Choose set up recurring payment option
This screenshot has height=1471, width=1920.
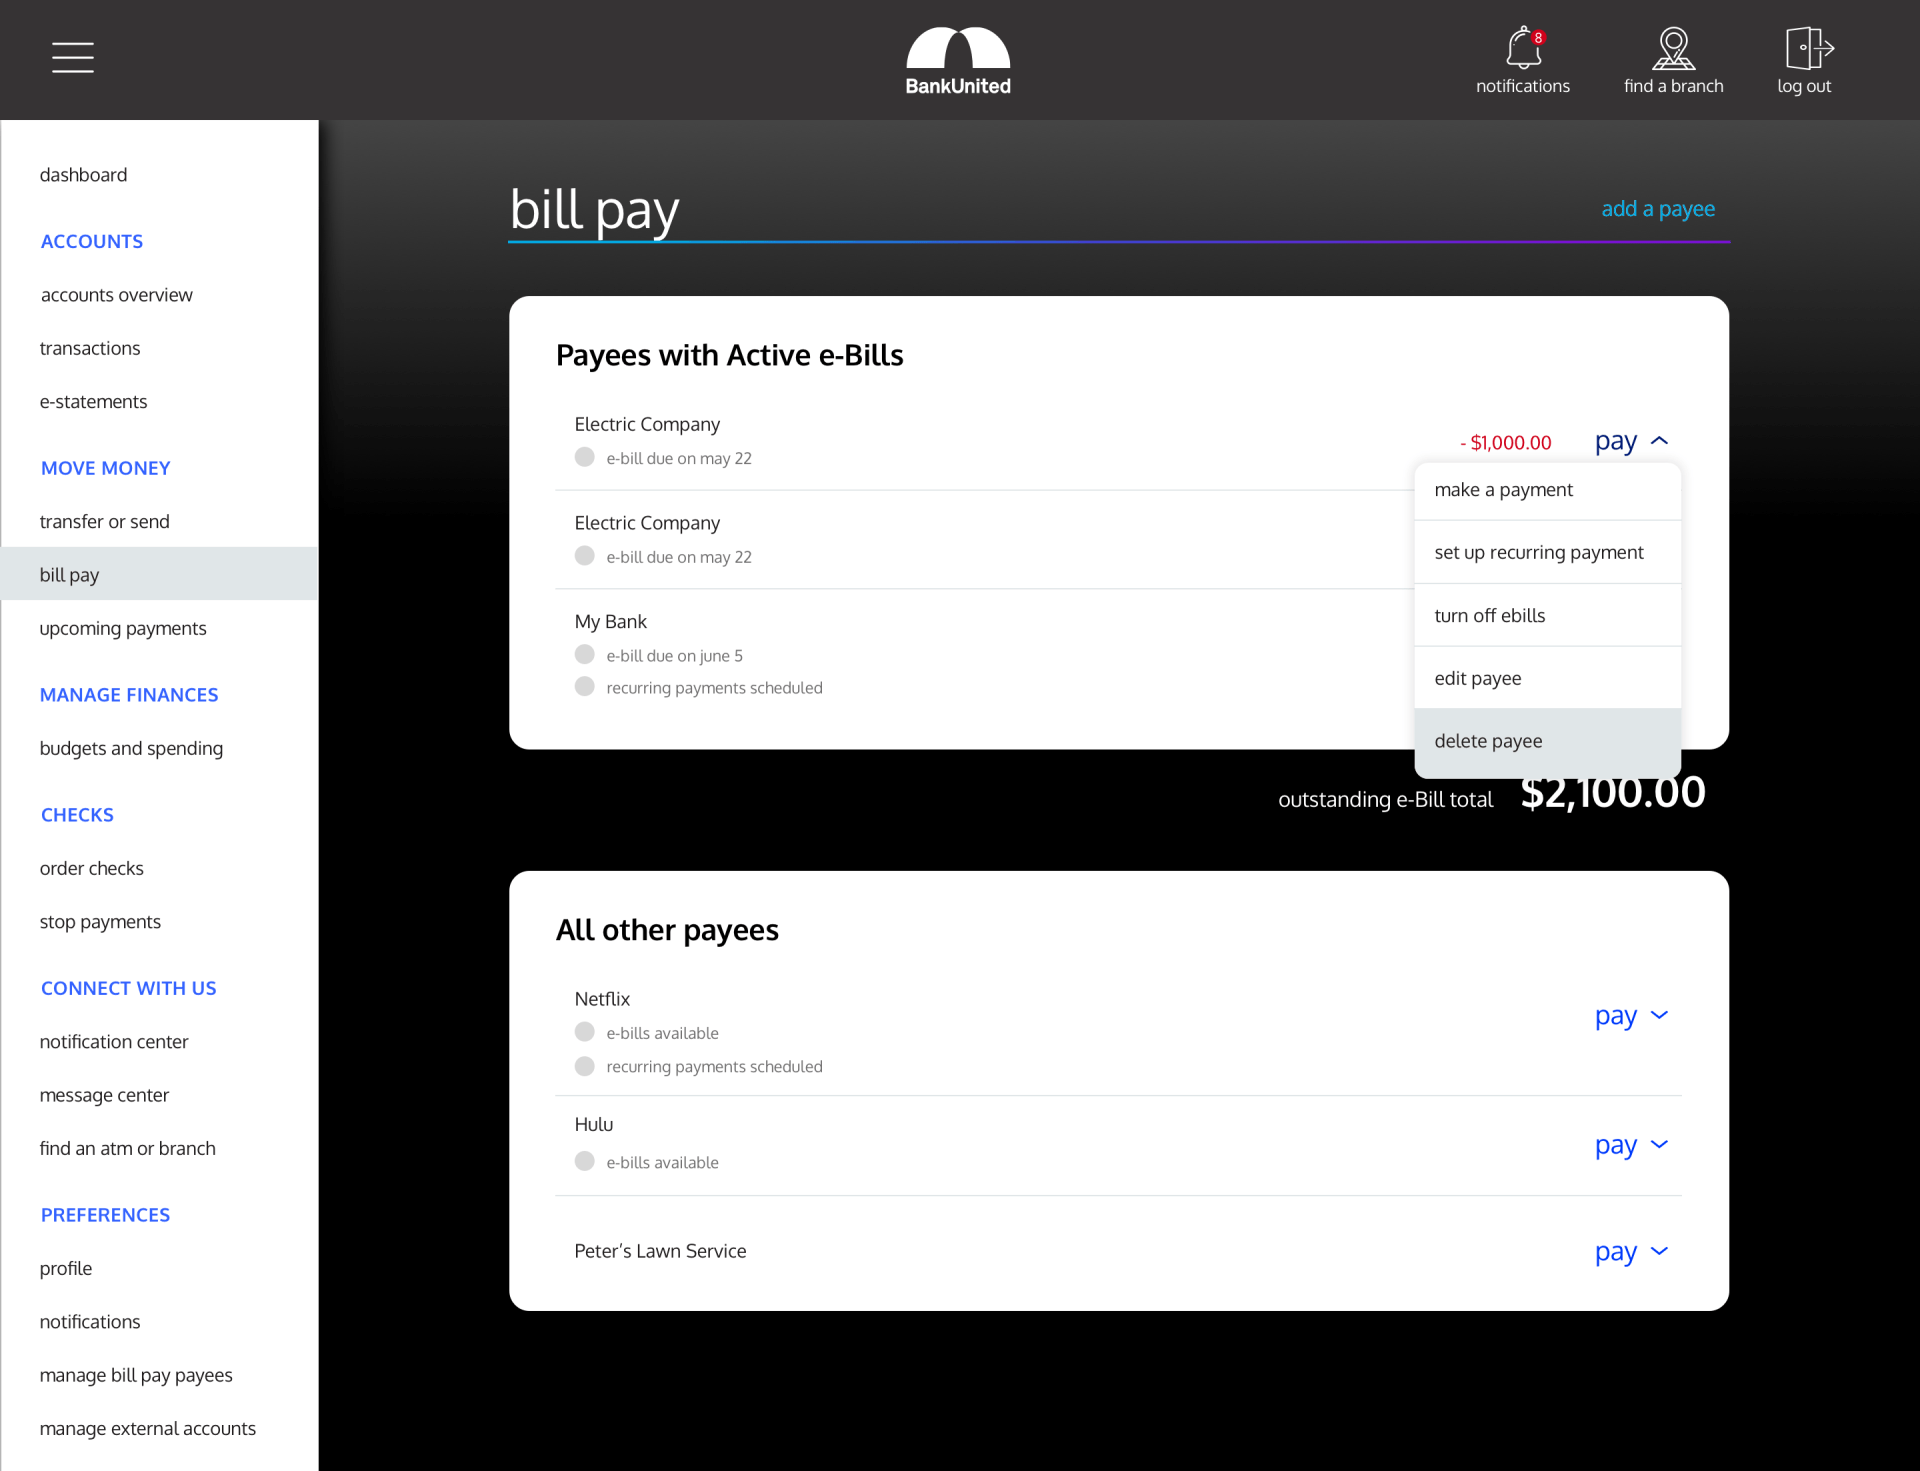tap(1538, 552)
